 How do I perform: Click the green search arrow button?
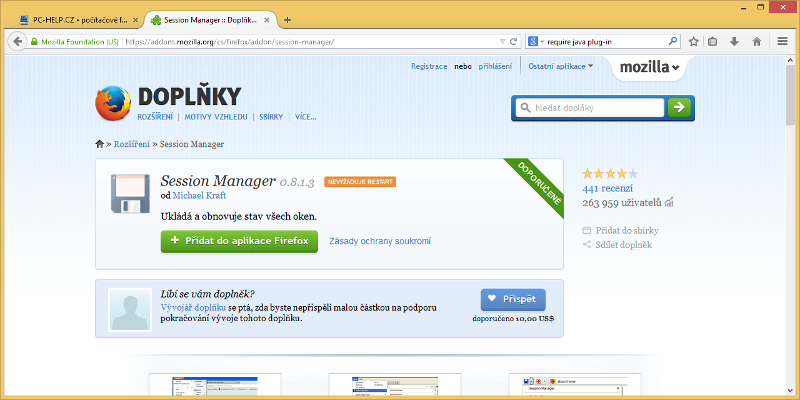679,107
